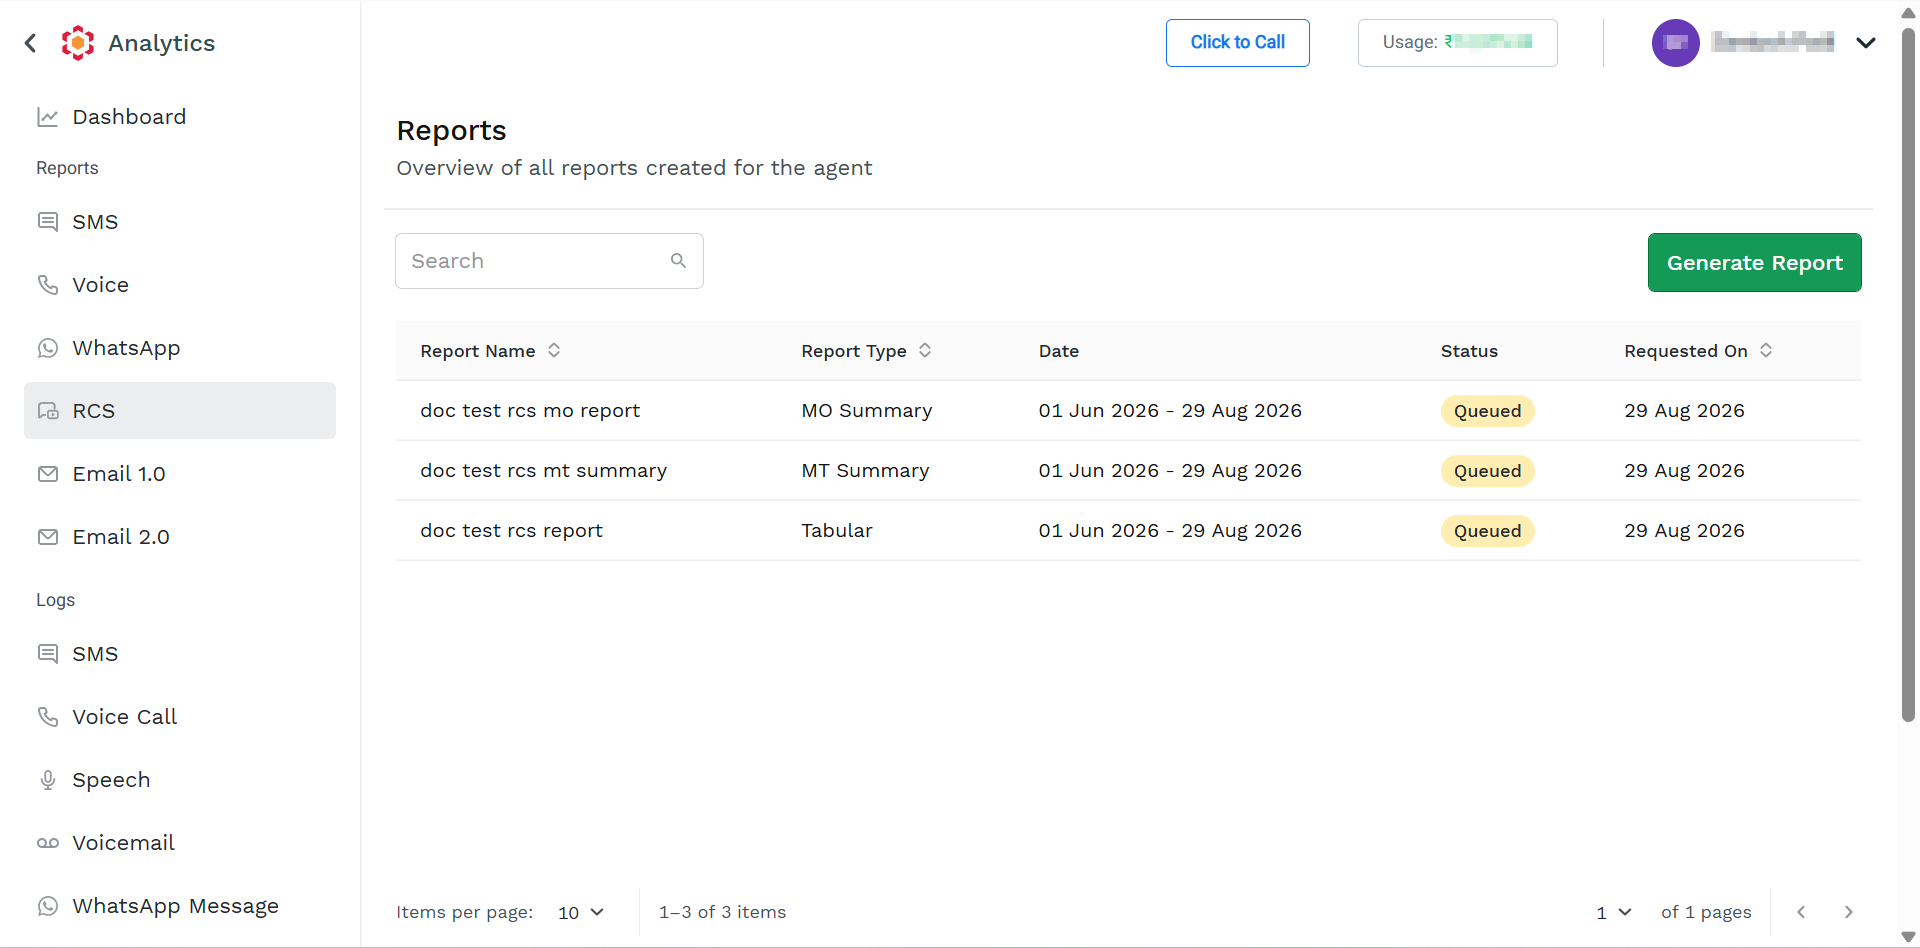This screenshot has width=1920, height=948.
Task: Click the search magnifier icon
Action: (x=678, y=261)
